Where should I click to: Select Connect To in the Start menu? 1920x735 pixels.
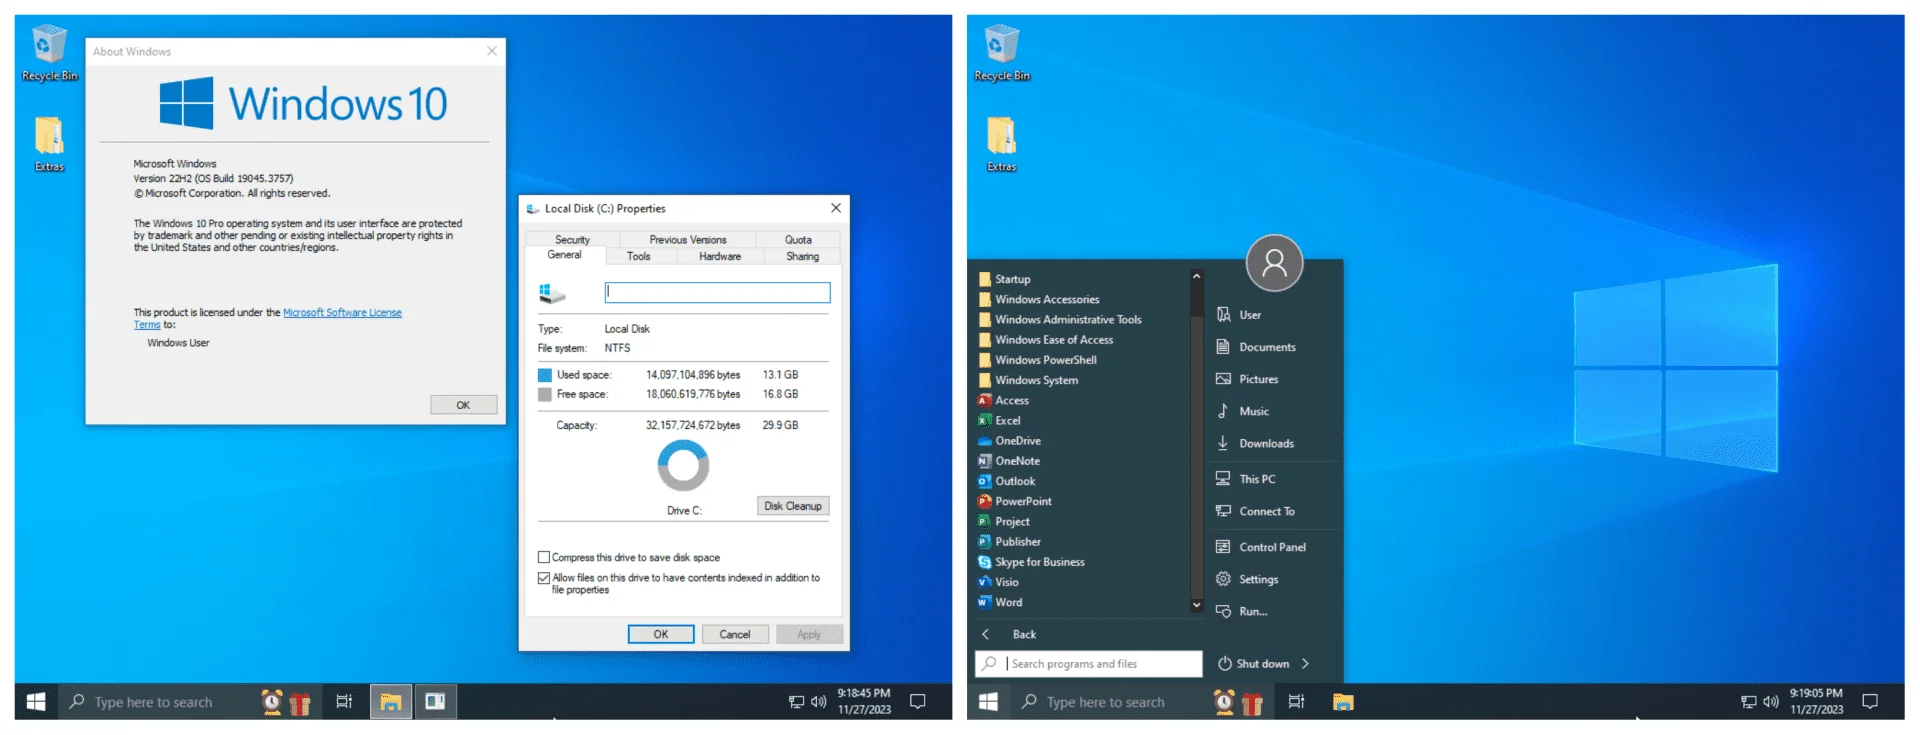point(1255,511)
